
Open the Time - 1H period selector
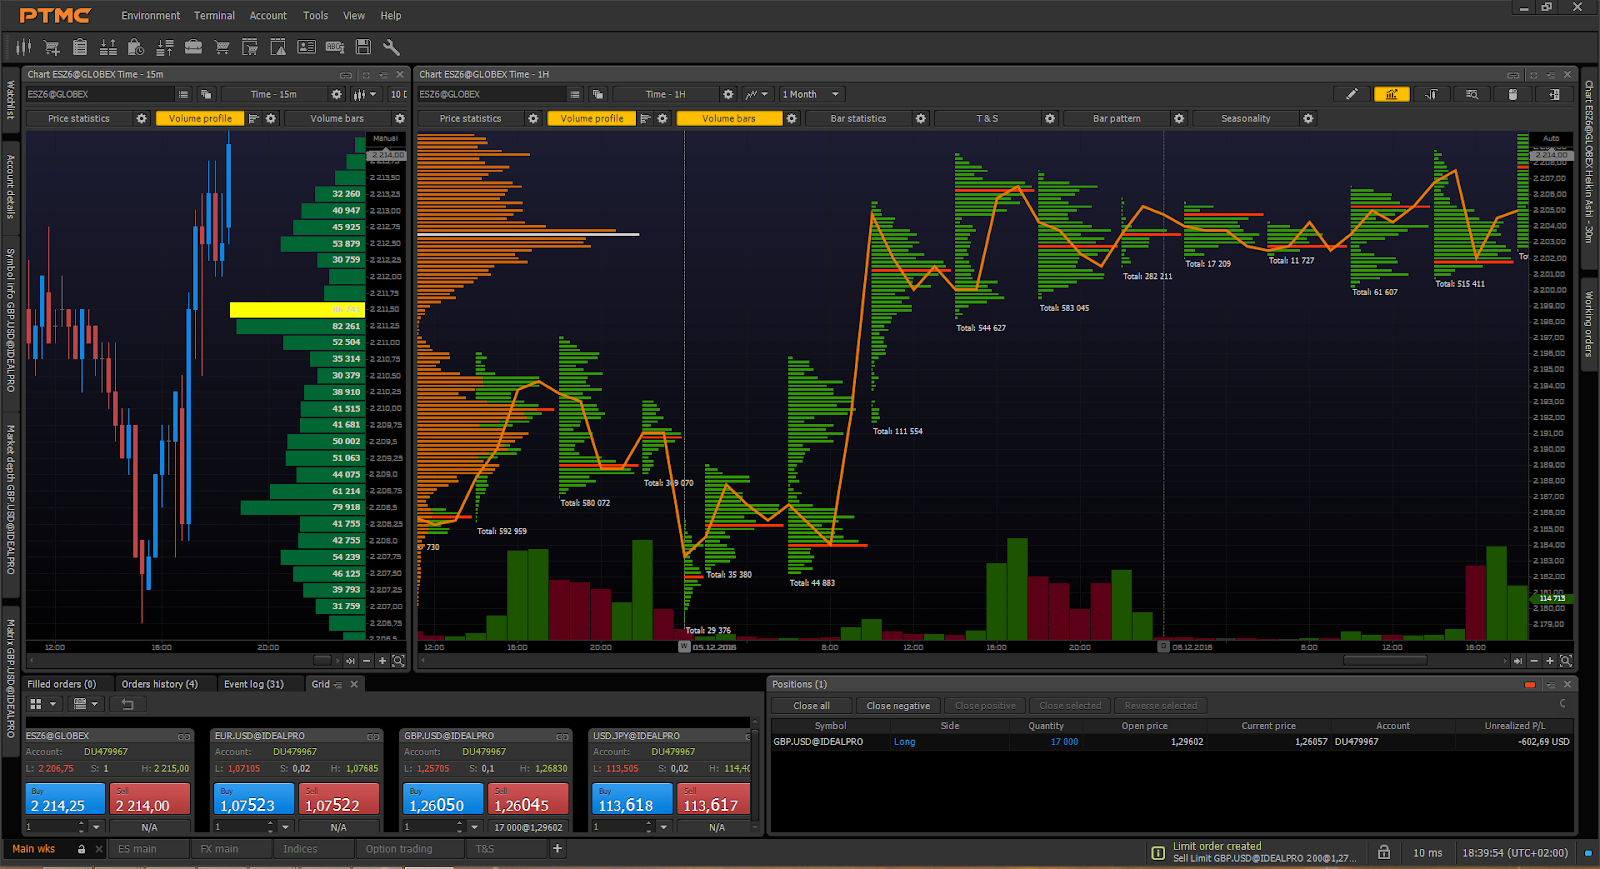pyautogui.click(x=666, y=94)
